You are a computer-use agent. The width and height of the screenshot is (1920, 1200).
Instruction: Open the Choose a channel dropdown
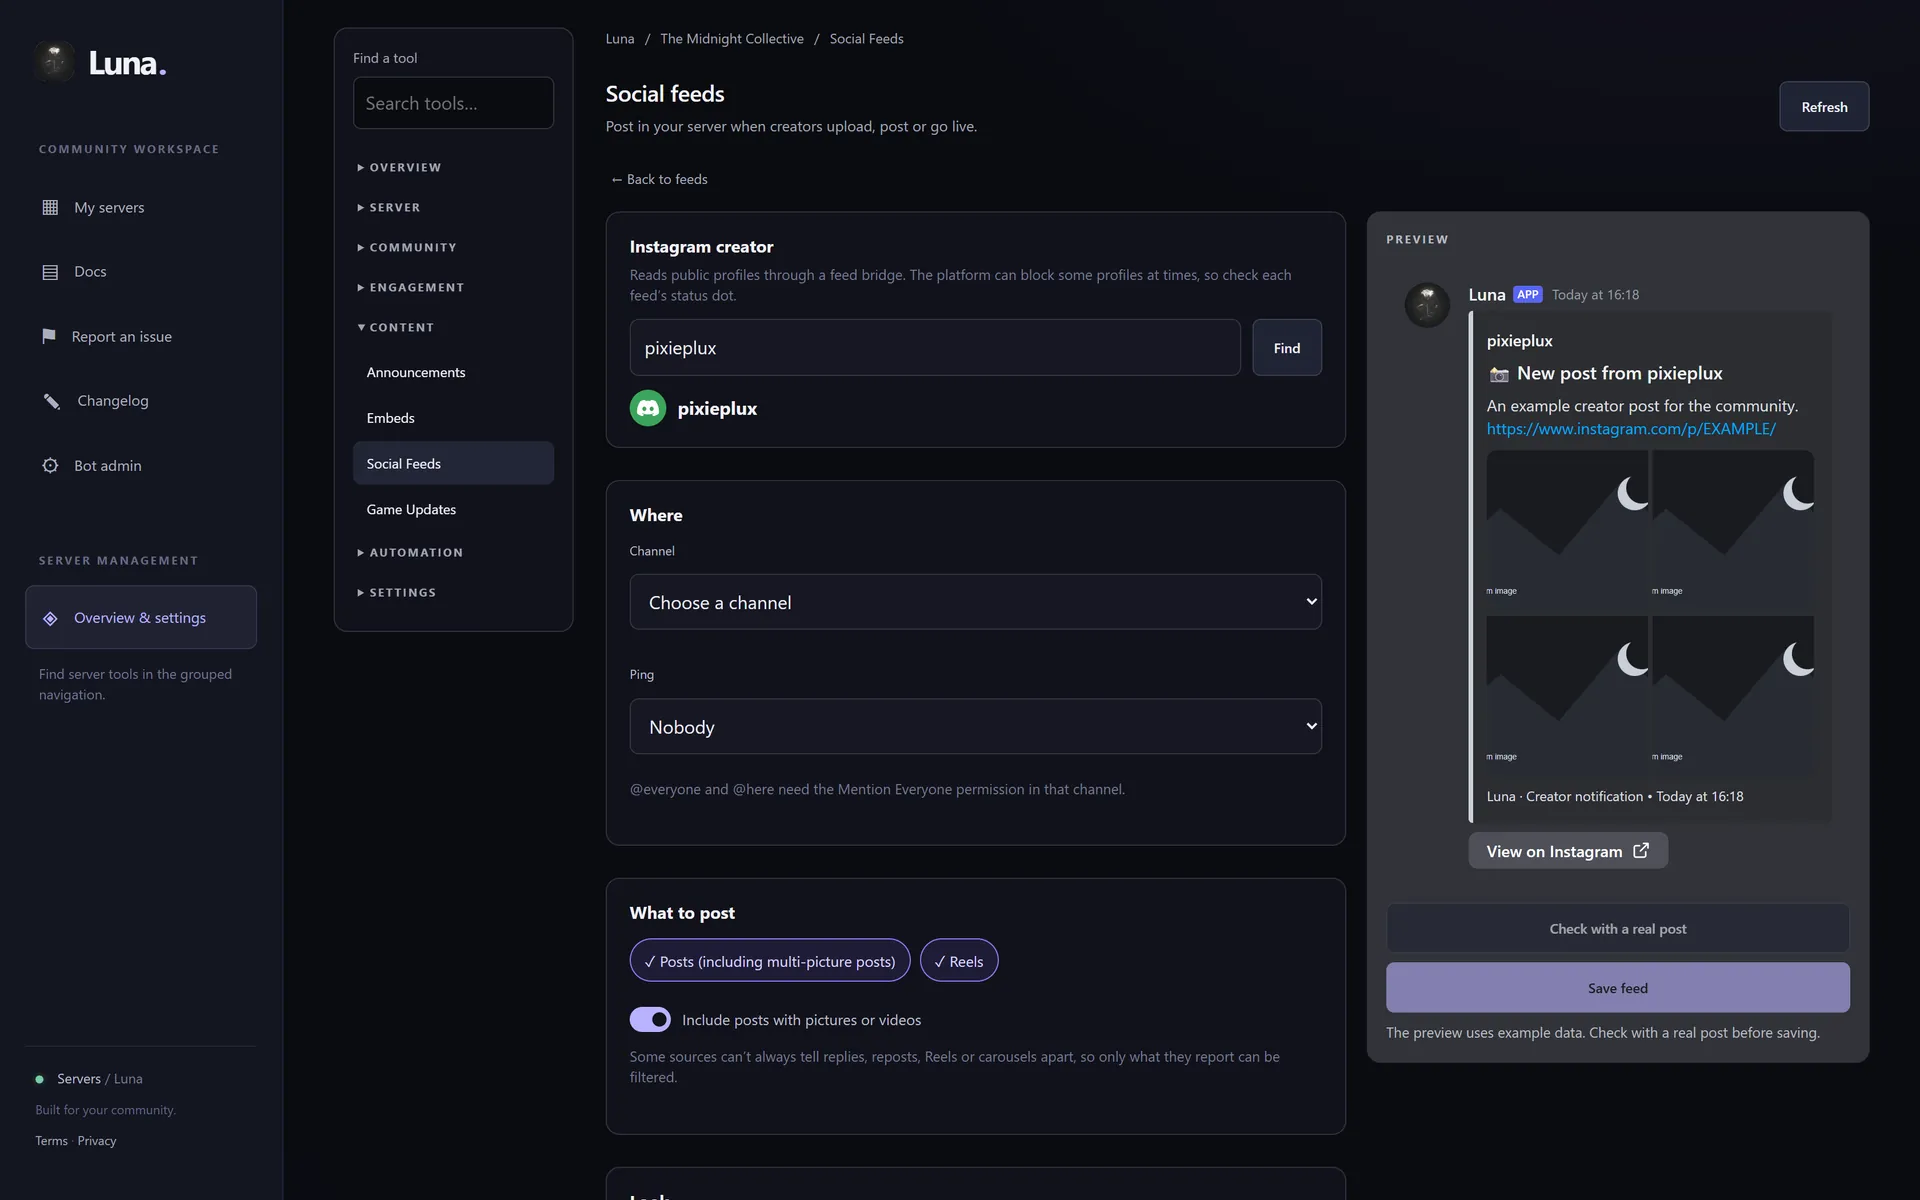[975, 602]
